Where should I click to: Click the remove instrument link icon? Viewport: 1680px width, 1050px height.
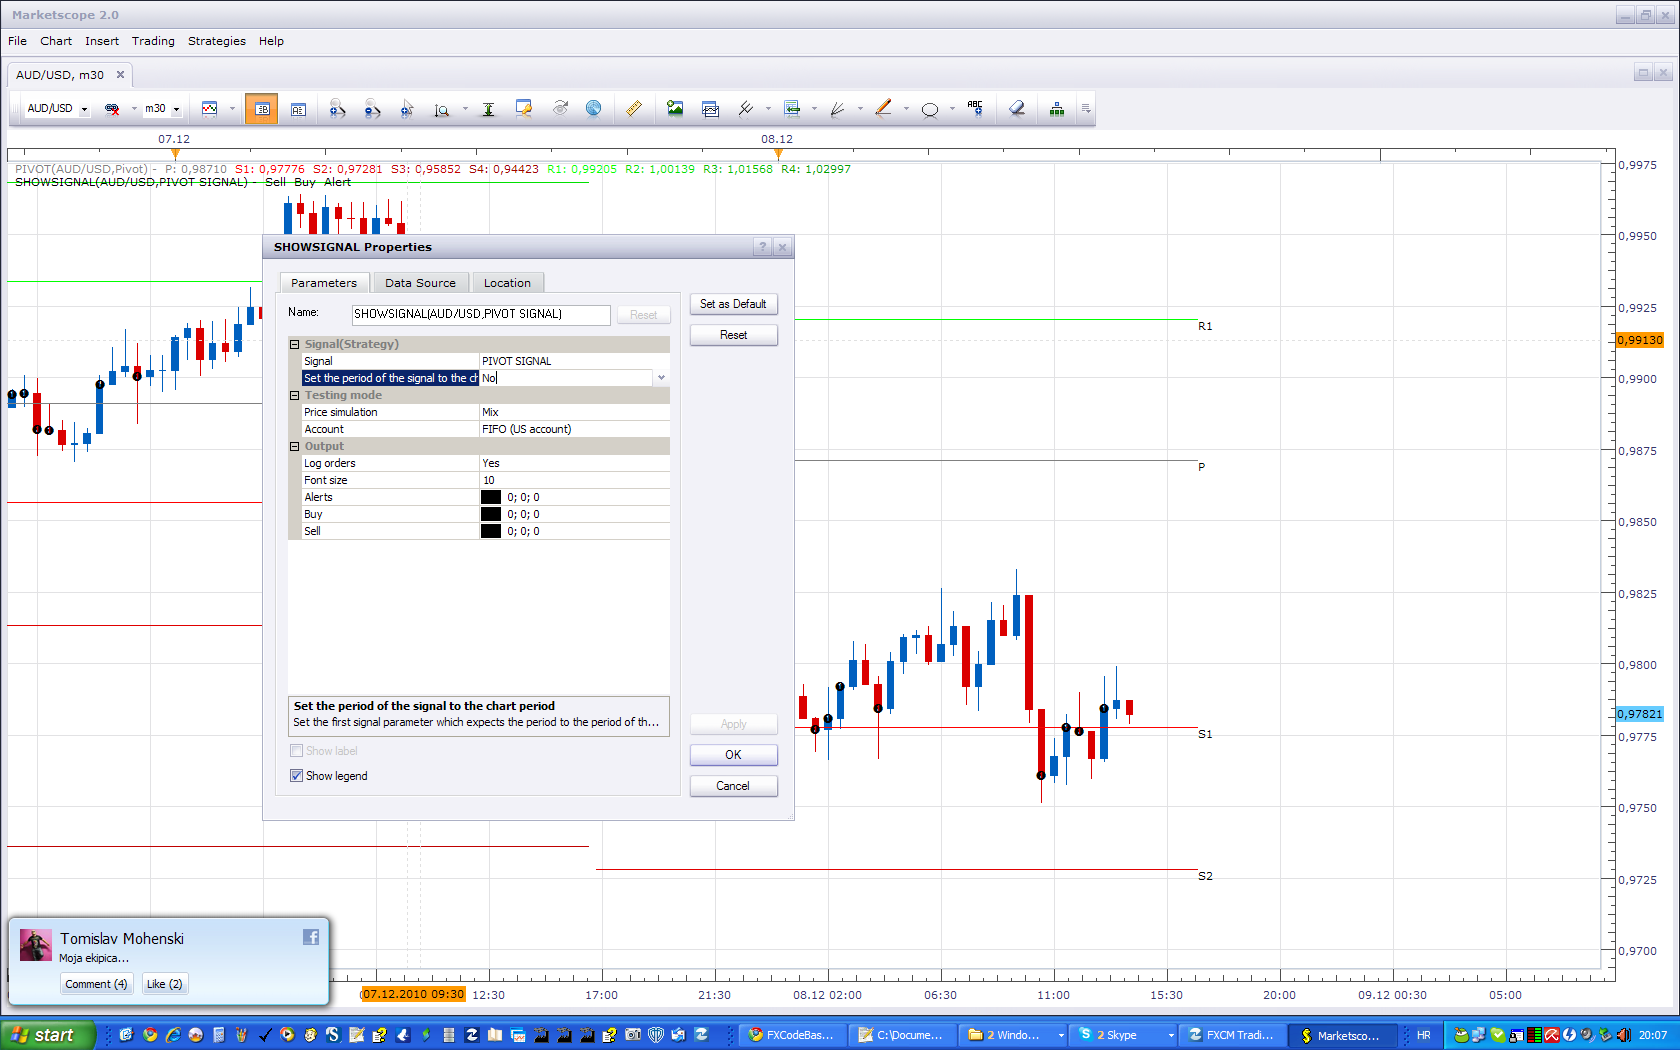tap(112, 109)
